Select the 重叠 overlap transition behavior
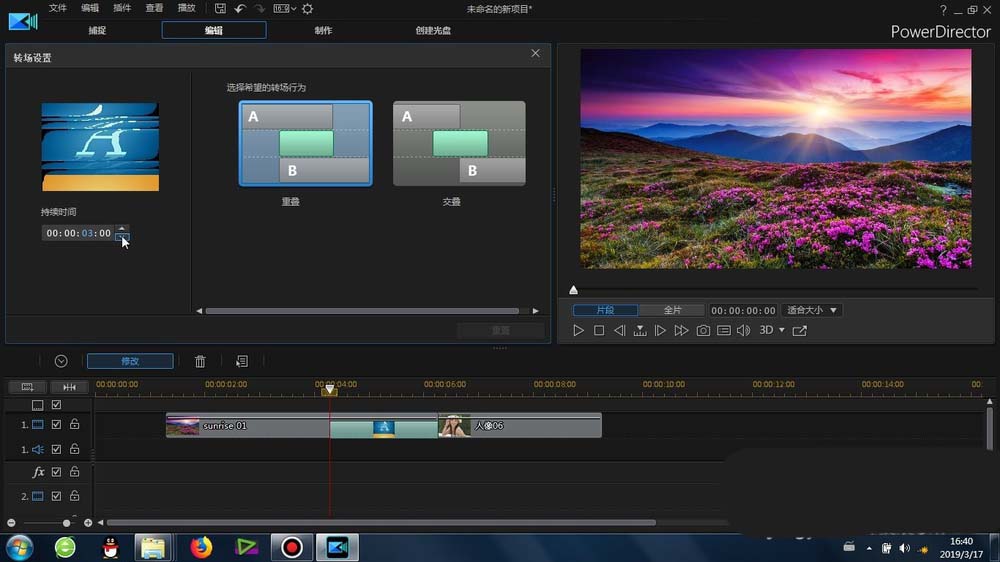The height and width of the screenshot is (562, 1000). 305,144
